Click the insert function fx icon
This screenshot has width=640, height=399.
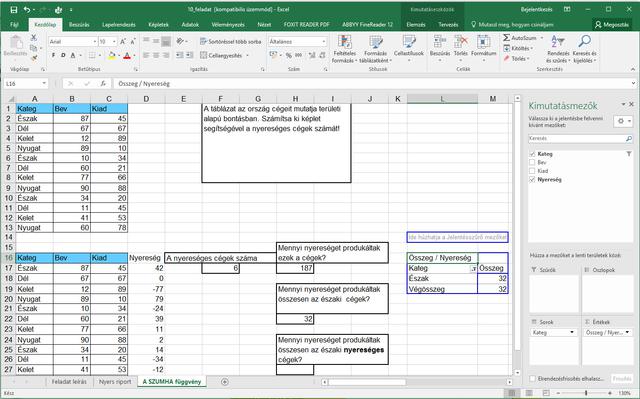(x=103, y=84)
